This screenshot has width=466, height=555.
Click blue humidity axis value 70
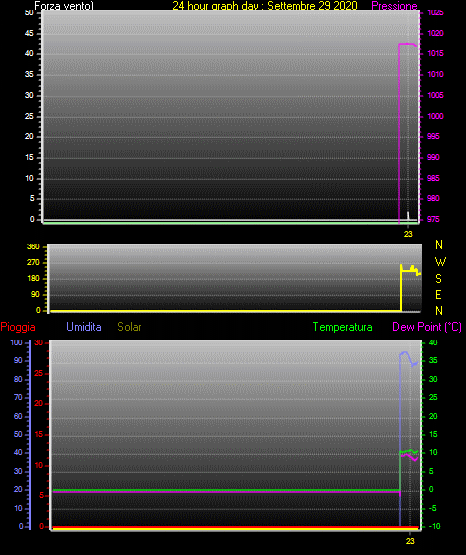18,397
